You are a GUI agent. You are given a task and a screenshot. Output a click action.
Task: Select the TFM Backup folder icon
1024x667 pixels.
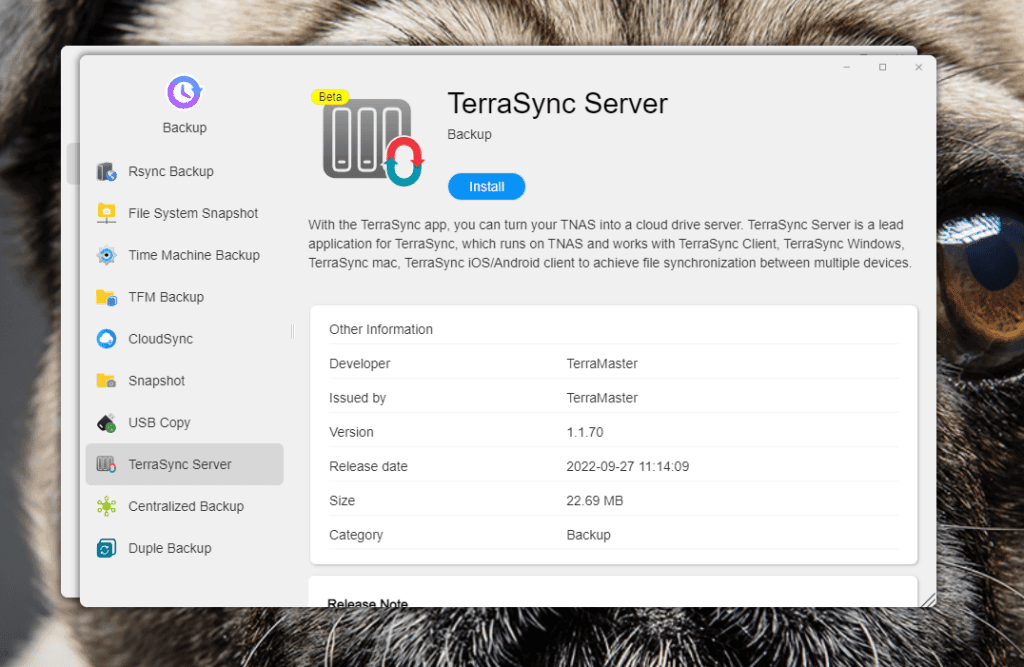pyautogui.click(x=106, y=297)
